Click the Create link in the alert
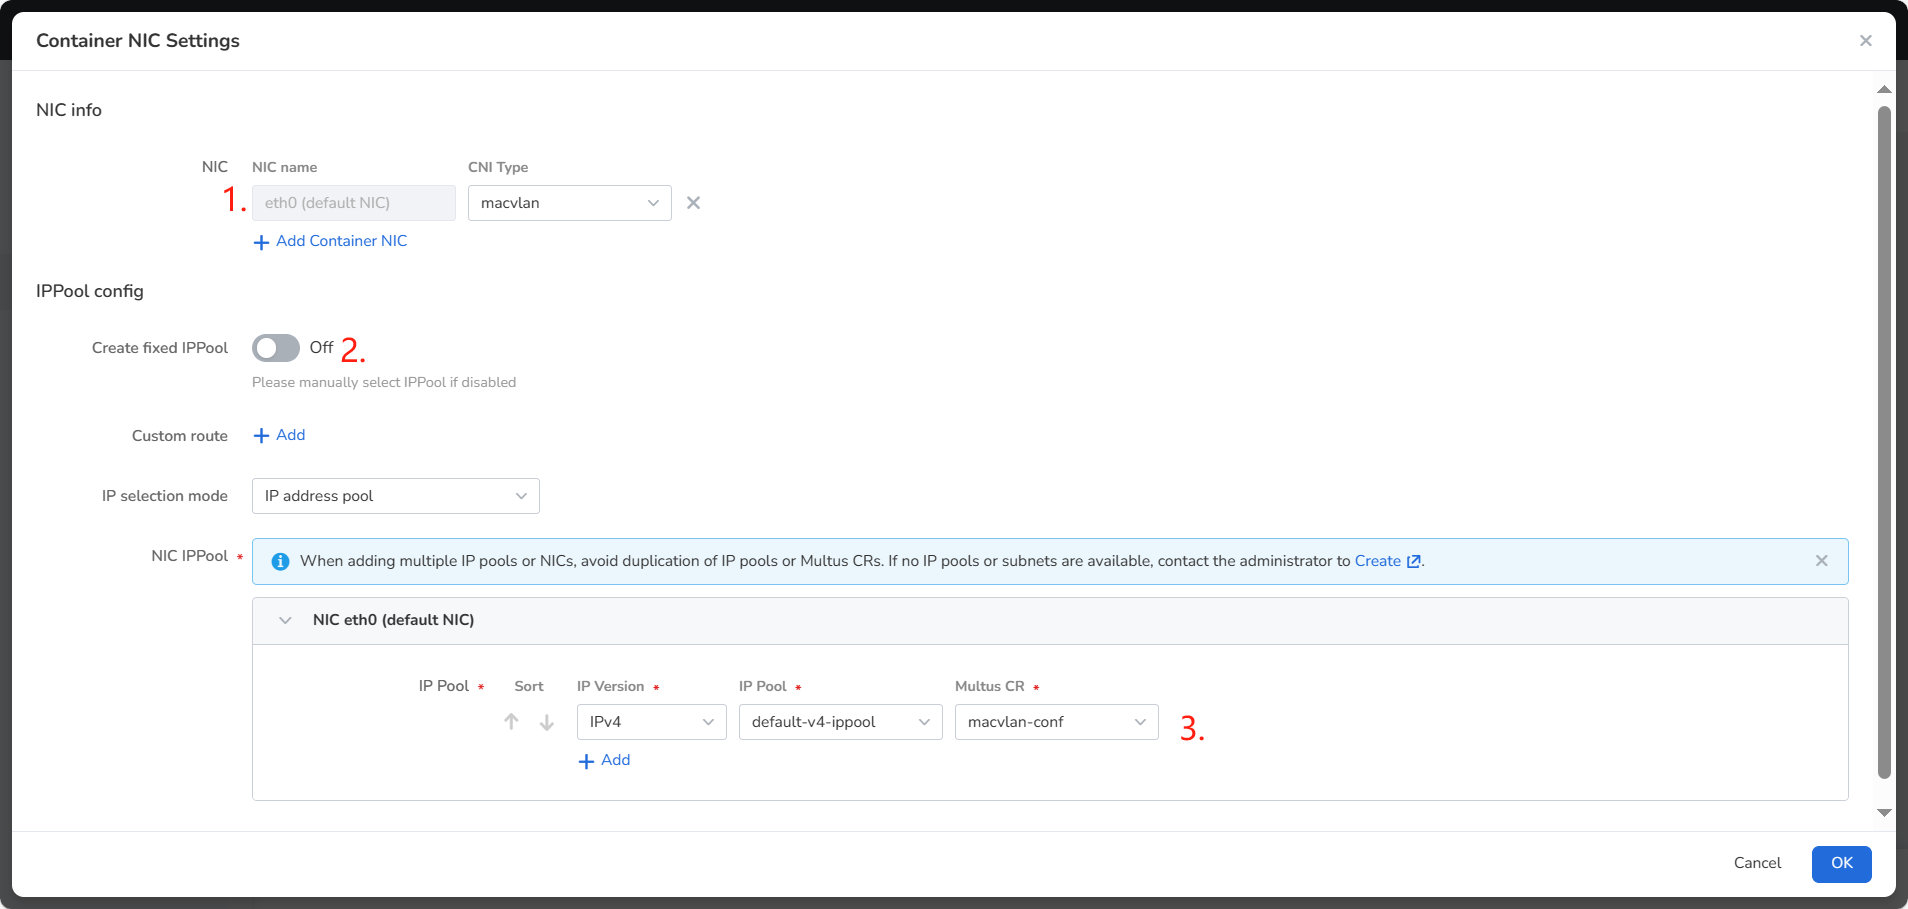Viewport: 1908px width, 909px height. (1377, 561)
